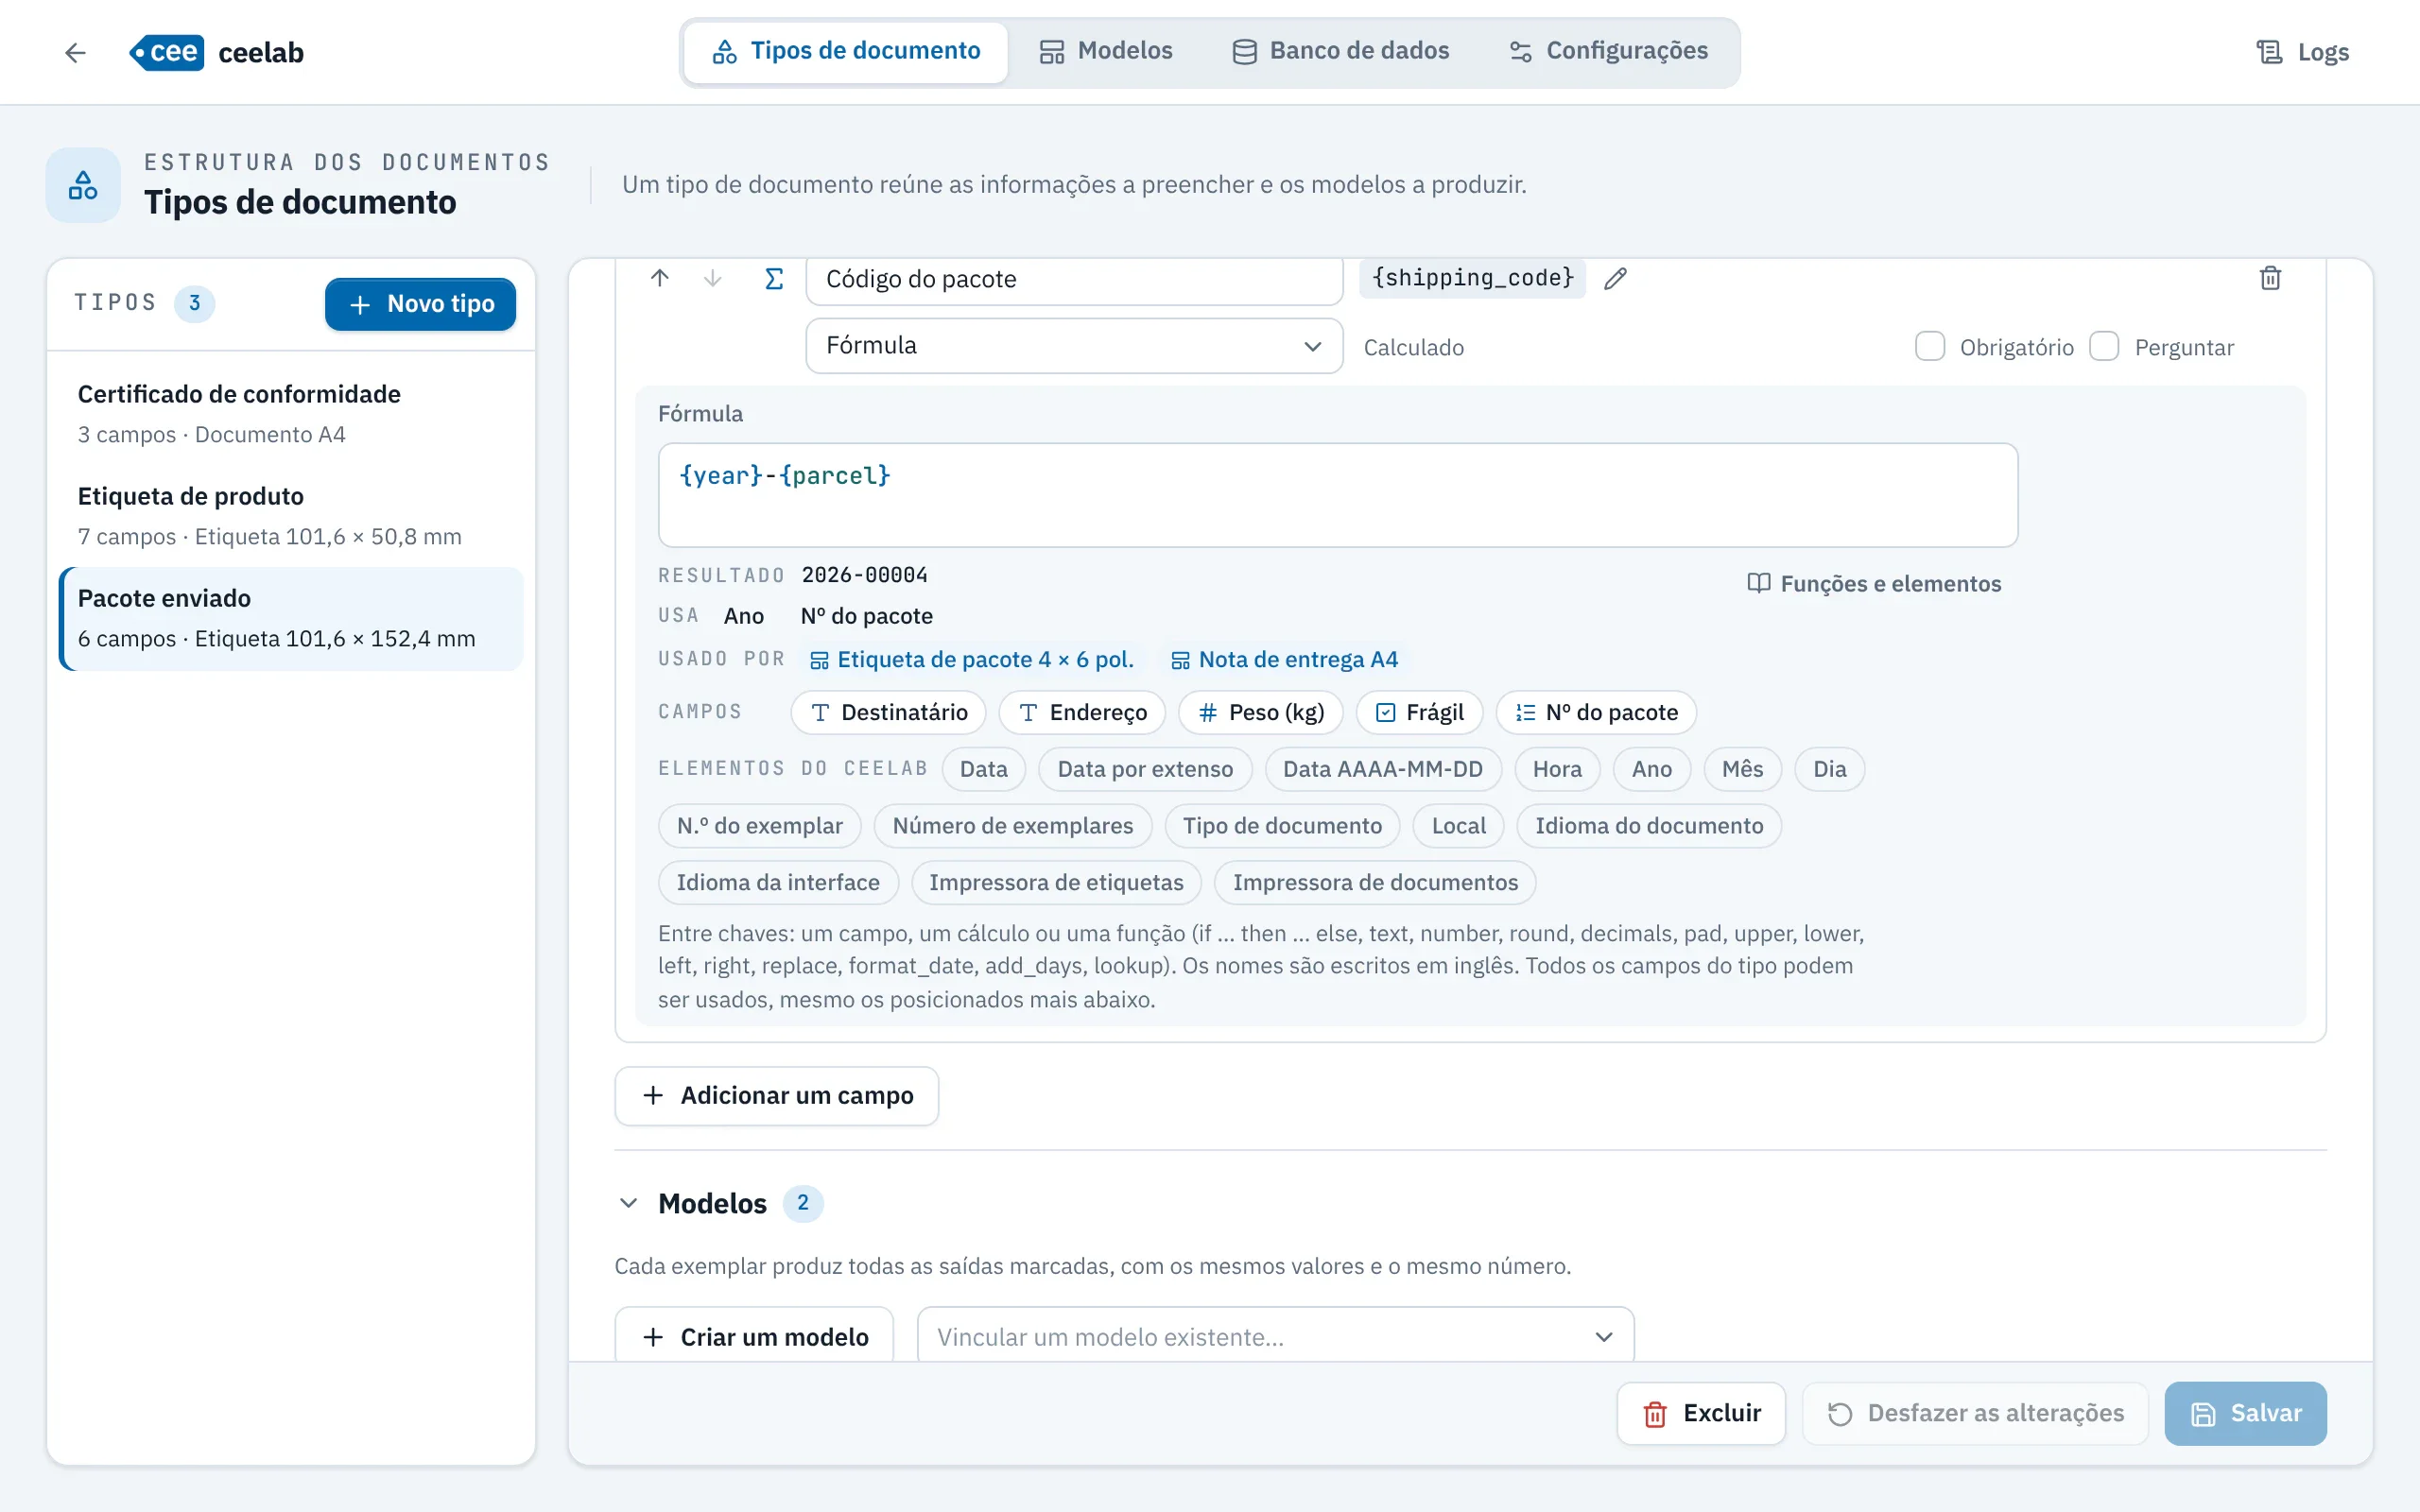Open the Vincular um modelo existente dropdown
2420x1512 pixels.
(1275, 1336)
